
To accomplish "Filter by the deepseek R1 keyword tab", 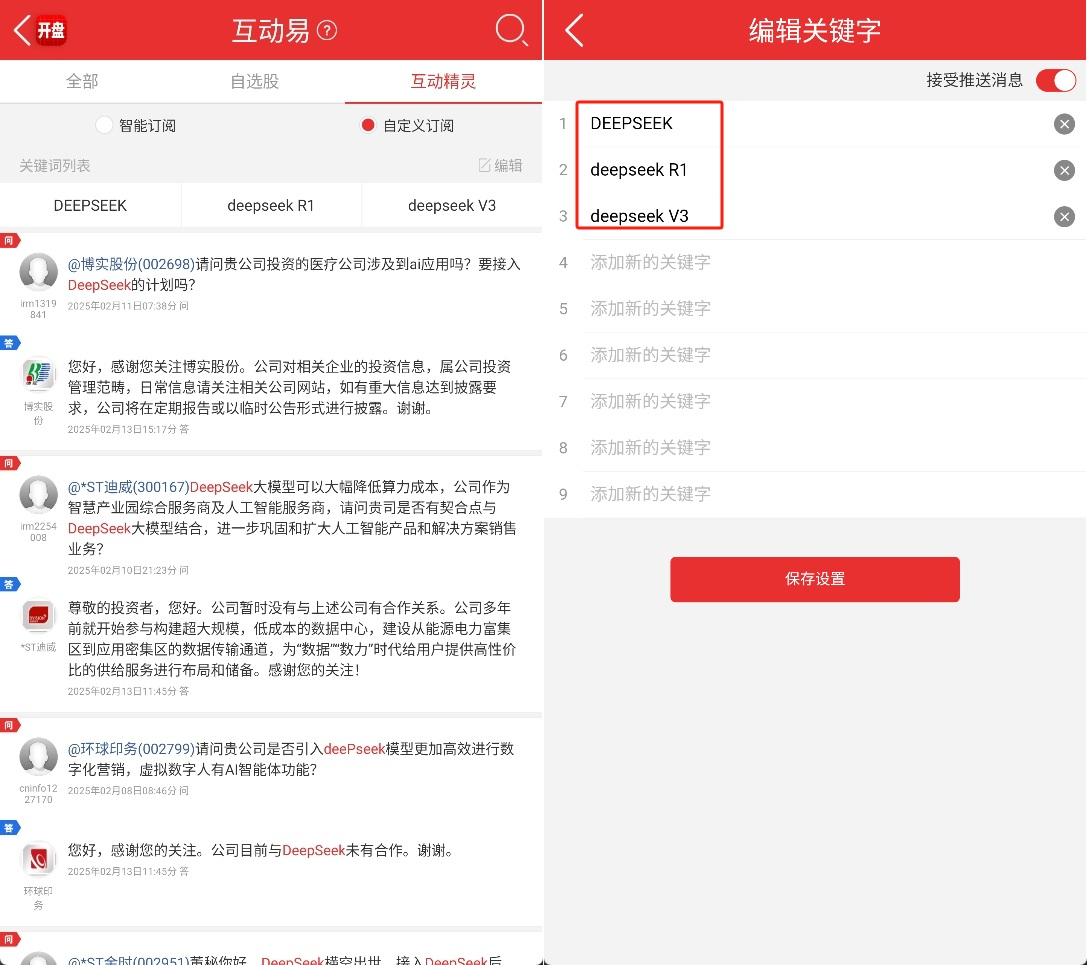I will click(x=270, y=205).
